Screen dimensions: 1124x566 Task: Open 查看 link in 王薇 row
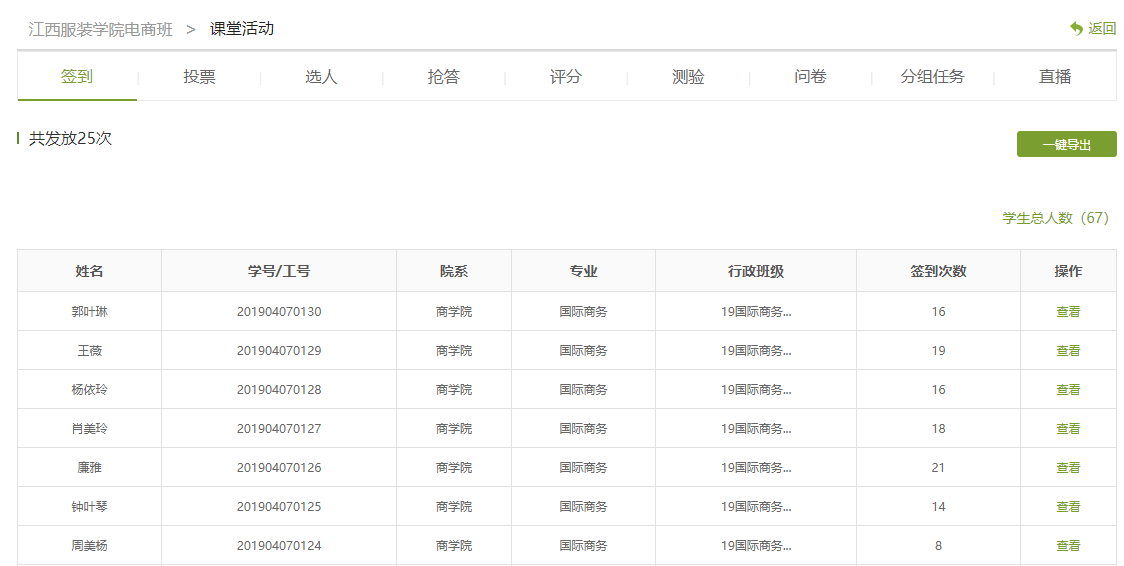pyautogui.click(x=1068, y=351)
